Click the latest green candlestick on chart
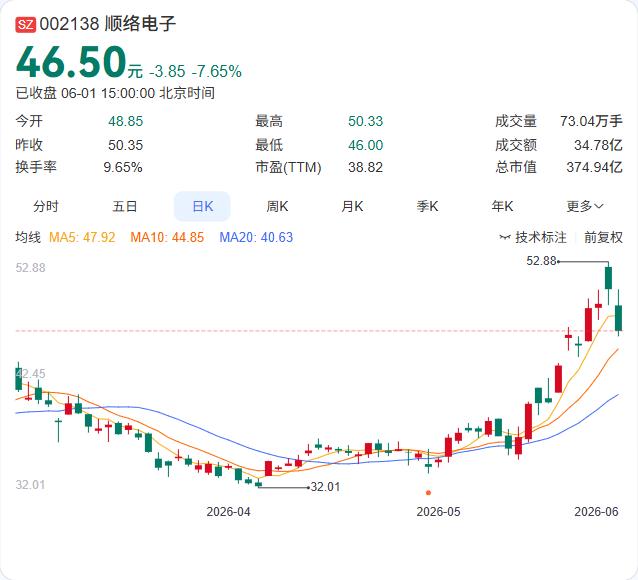 pos(618,318)
